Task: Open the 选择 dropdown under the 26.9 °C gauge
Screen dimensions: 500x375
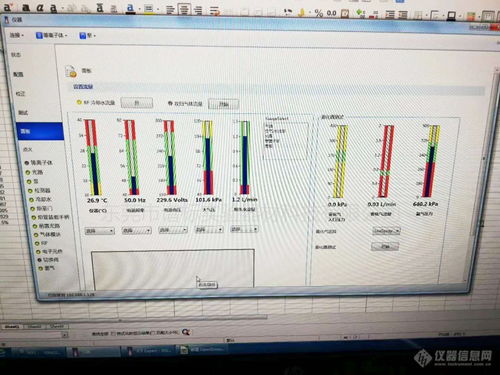Action: tap(100, 231)
